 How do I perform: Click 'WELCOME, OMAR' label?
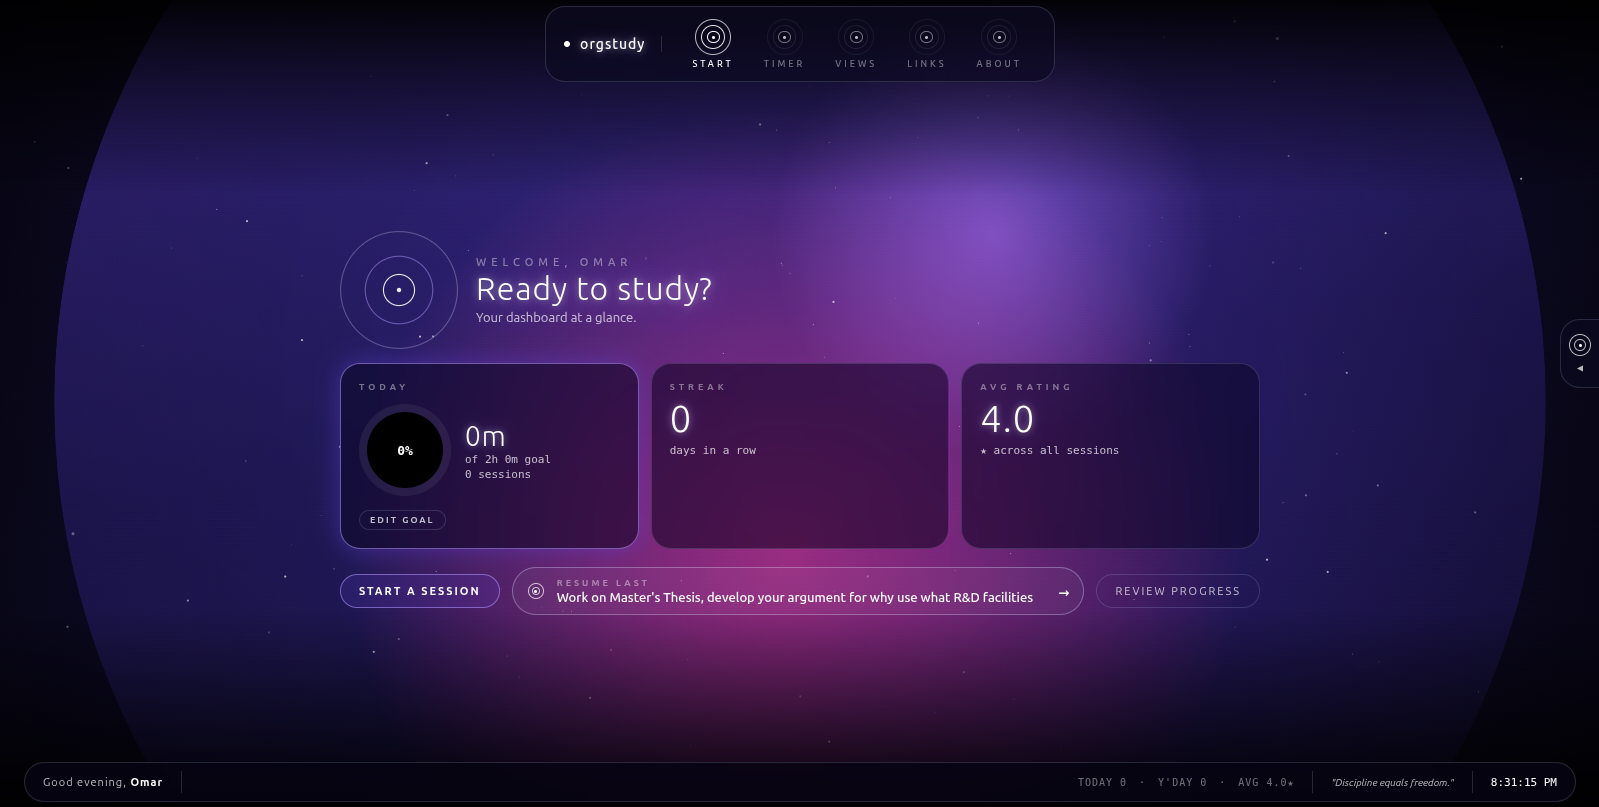[553, 262]
